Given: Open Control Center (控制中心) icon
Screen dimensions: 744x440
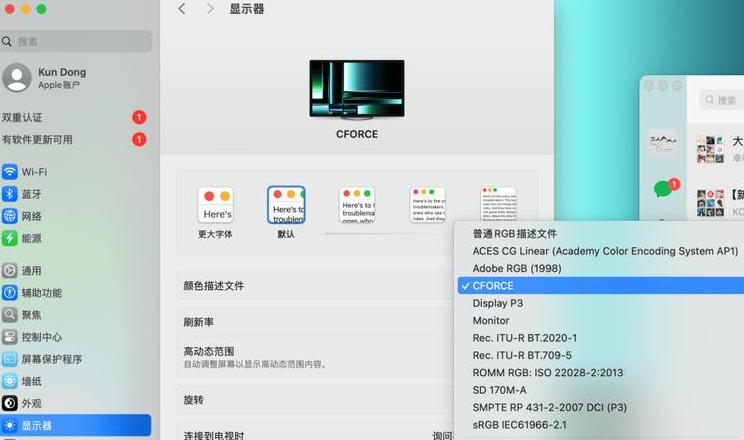Looking at the screenshot, I should point(10,337).
